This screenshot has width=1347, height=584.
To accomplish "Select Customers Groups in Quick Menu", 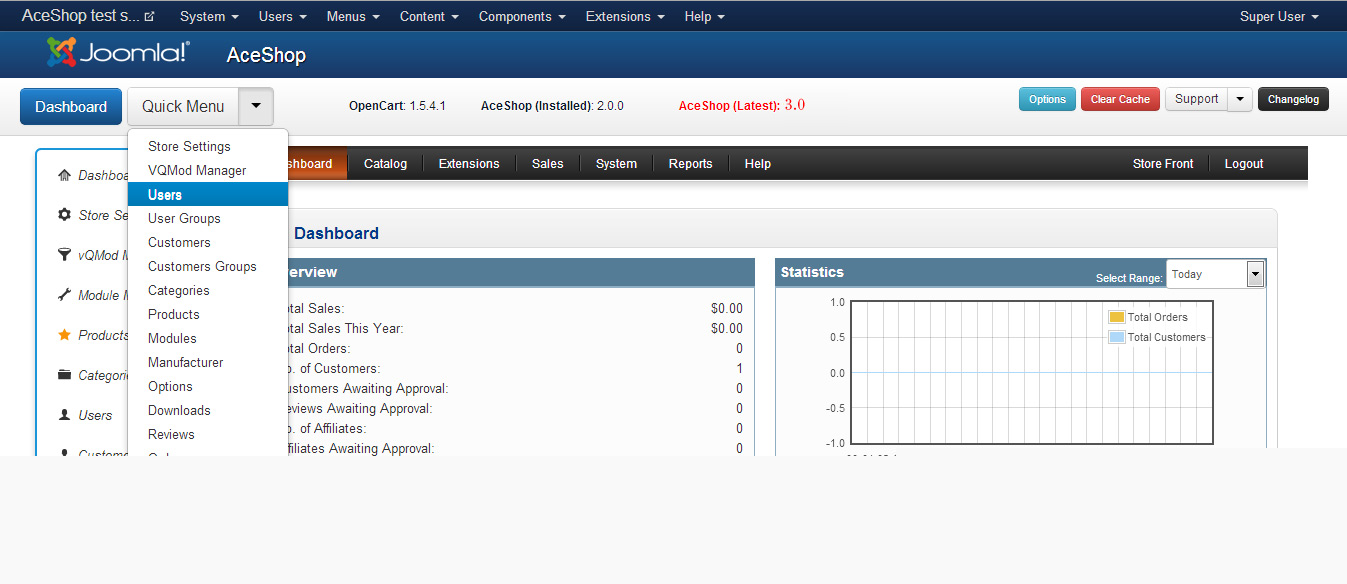I will point(208,266).
